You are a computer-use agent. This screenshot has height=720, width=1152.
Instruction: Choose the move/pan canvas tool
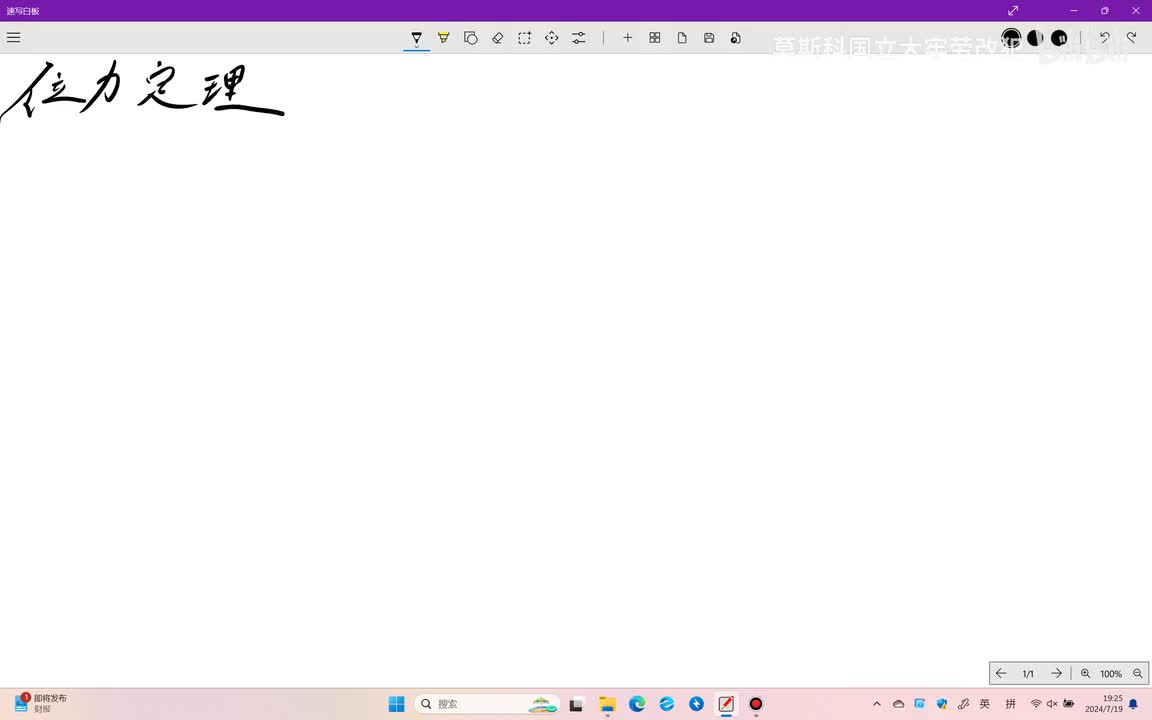(552, 37)
